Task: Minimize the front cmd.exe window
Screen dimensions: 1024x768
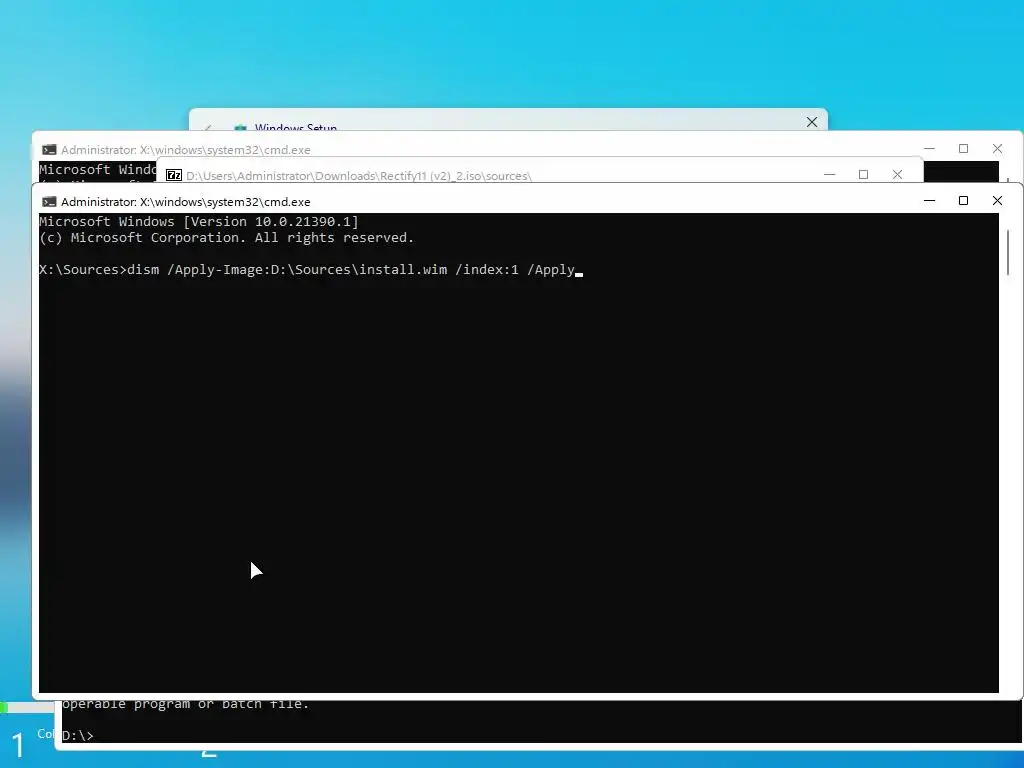Action: click(x=929, y=200)
